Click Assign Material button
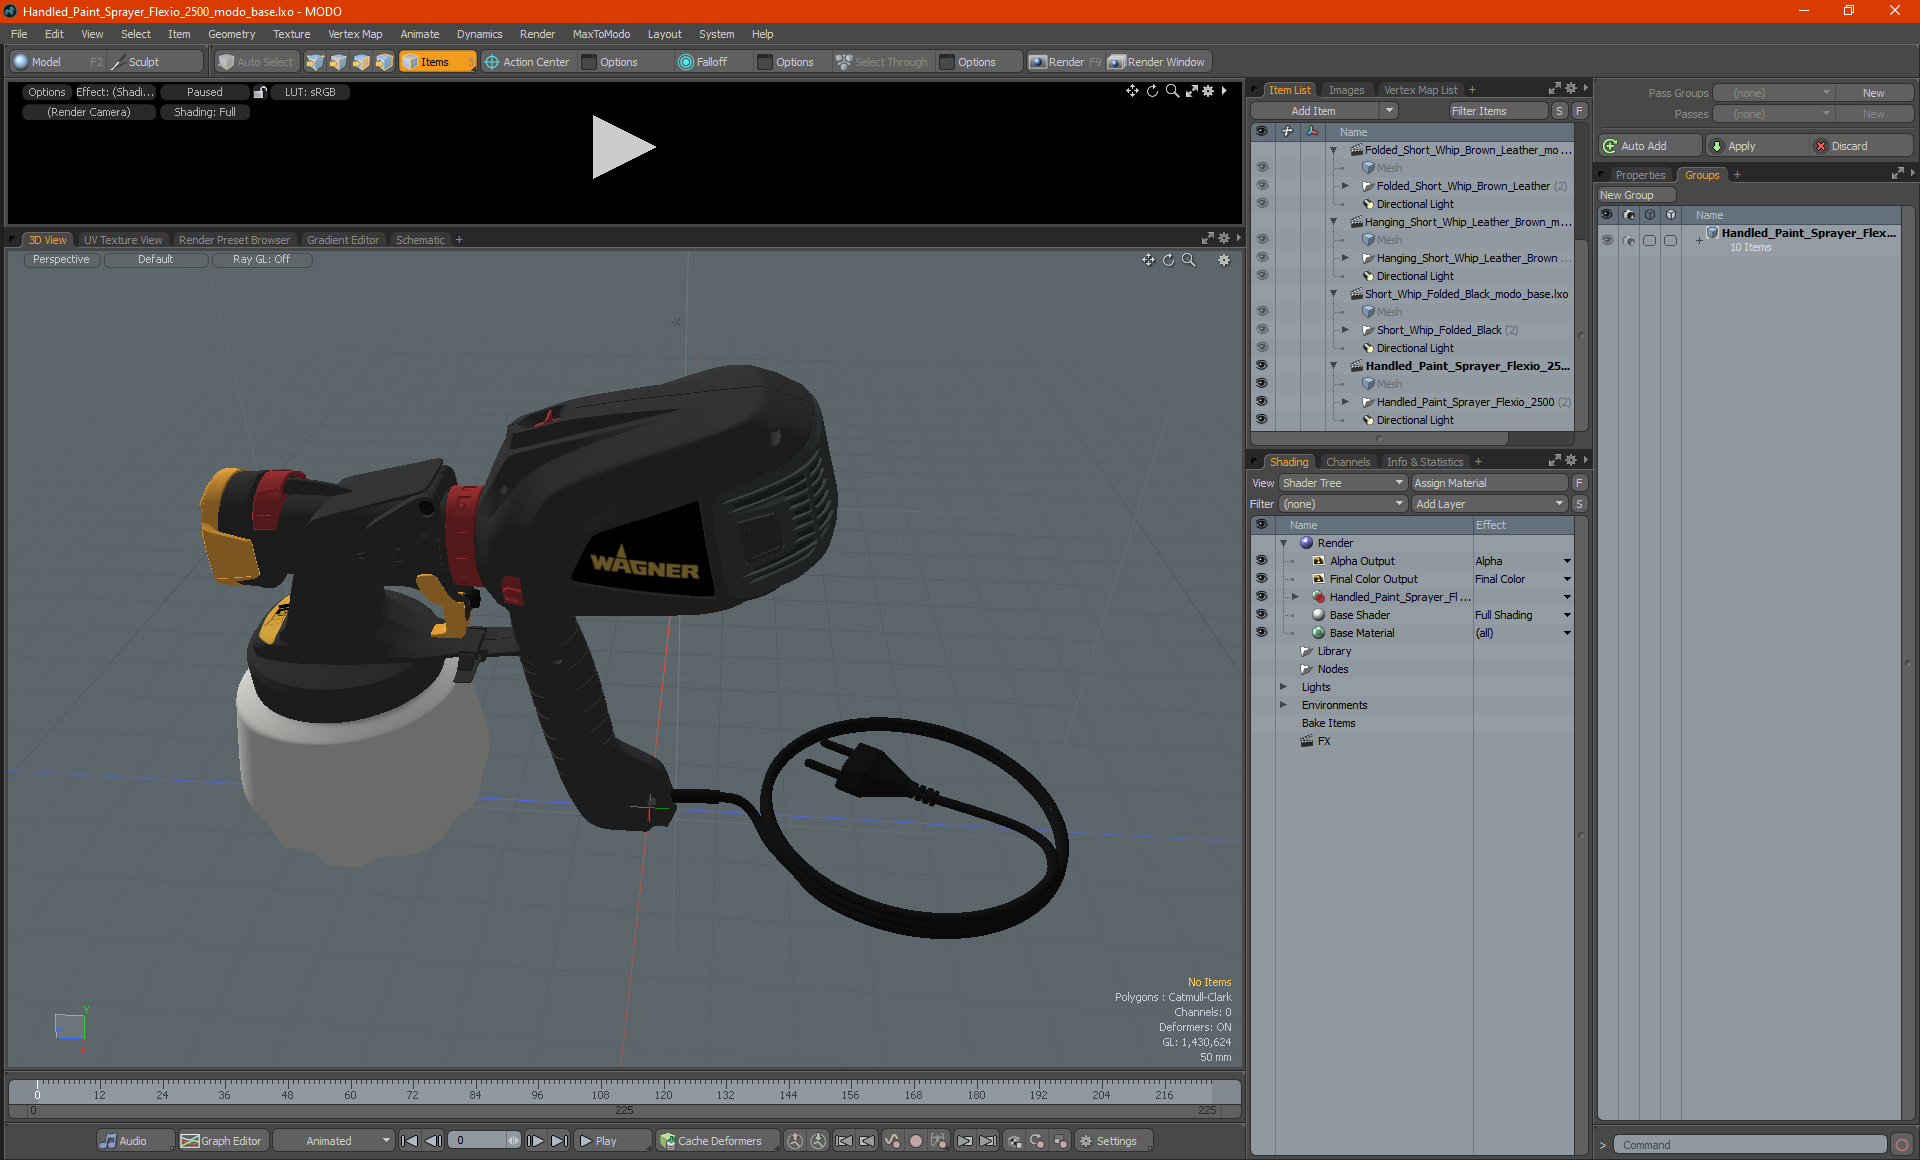Image resolution: width=1920 pixels, height=1160 pixels. click(x=1489, y=483)
